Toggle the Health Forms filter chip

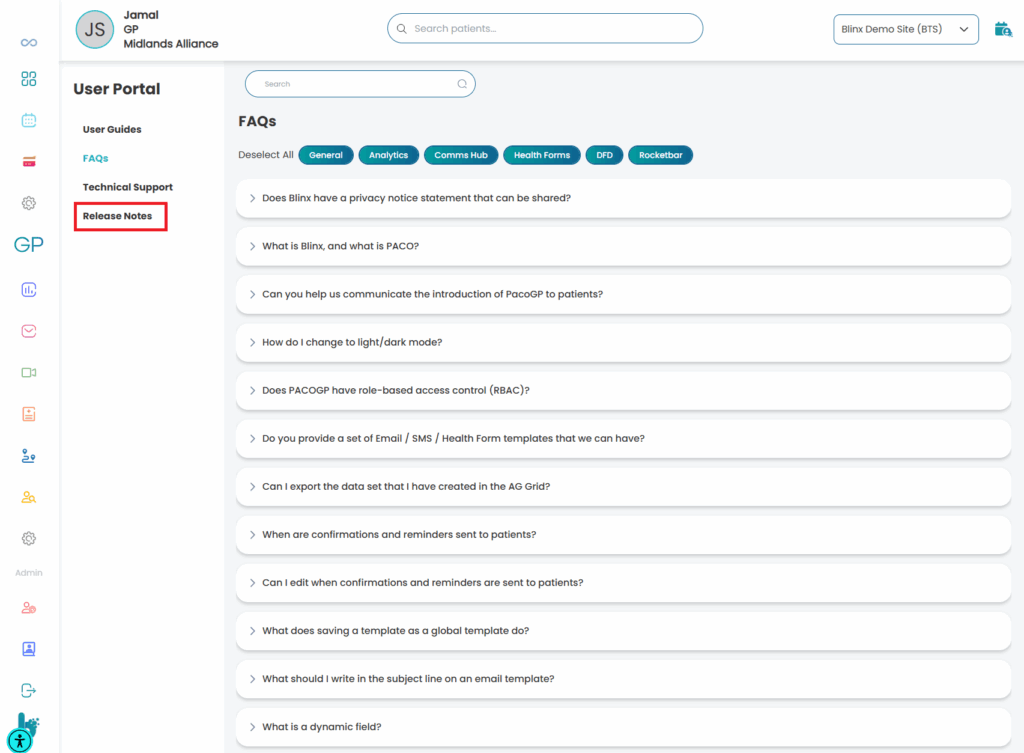pyautogui.click(x=541, y=155)
